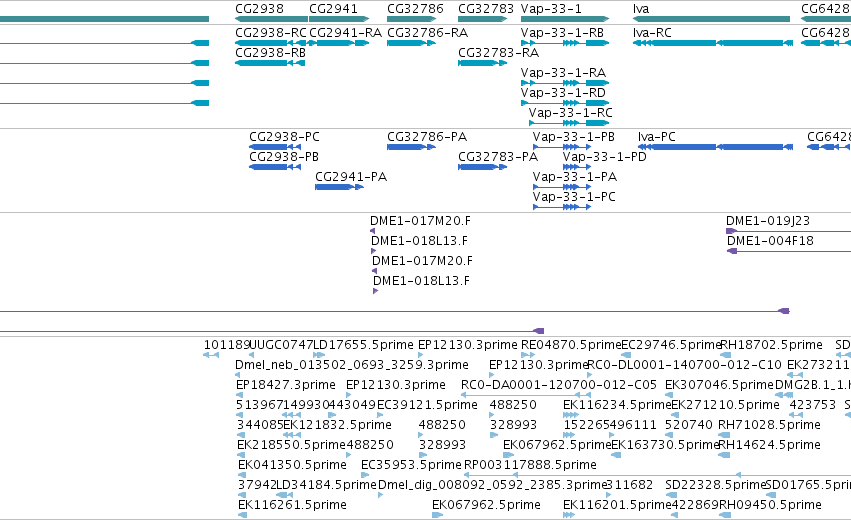Click EST label RP003117888.5prime
Image resolution: width=851 pixels, height=520 pixels.
click(x=530, y=465)
